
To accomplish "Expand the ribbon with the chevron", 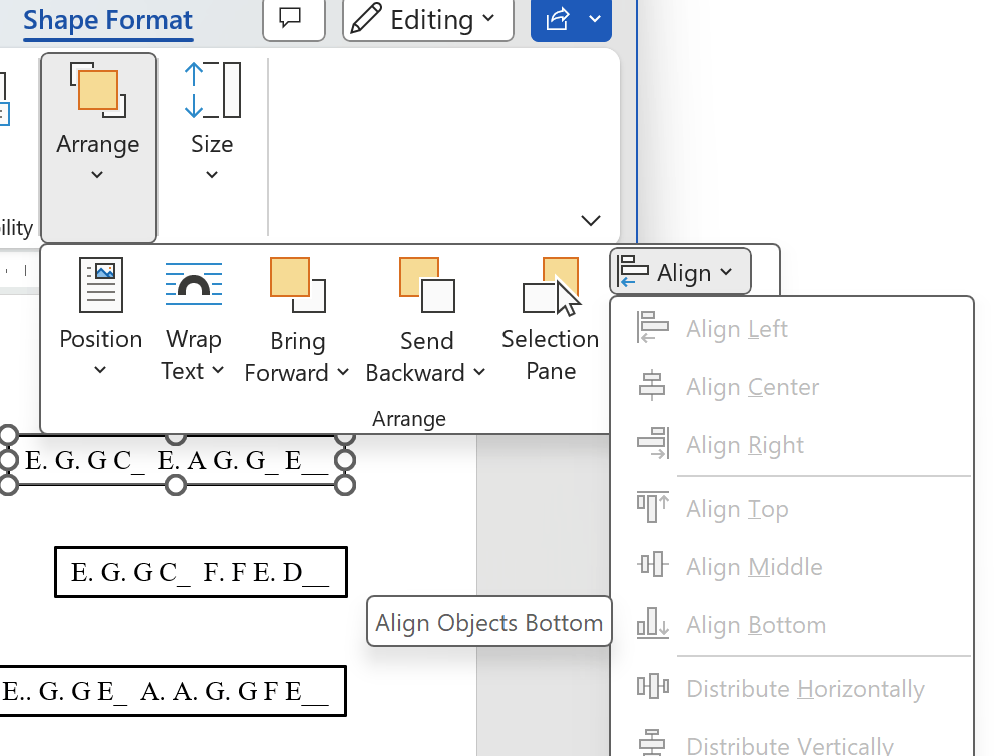I will coord(590,220).
